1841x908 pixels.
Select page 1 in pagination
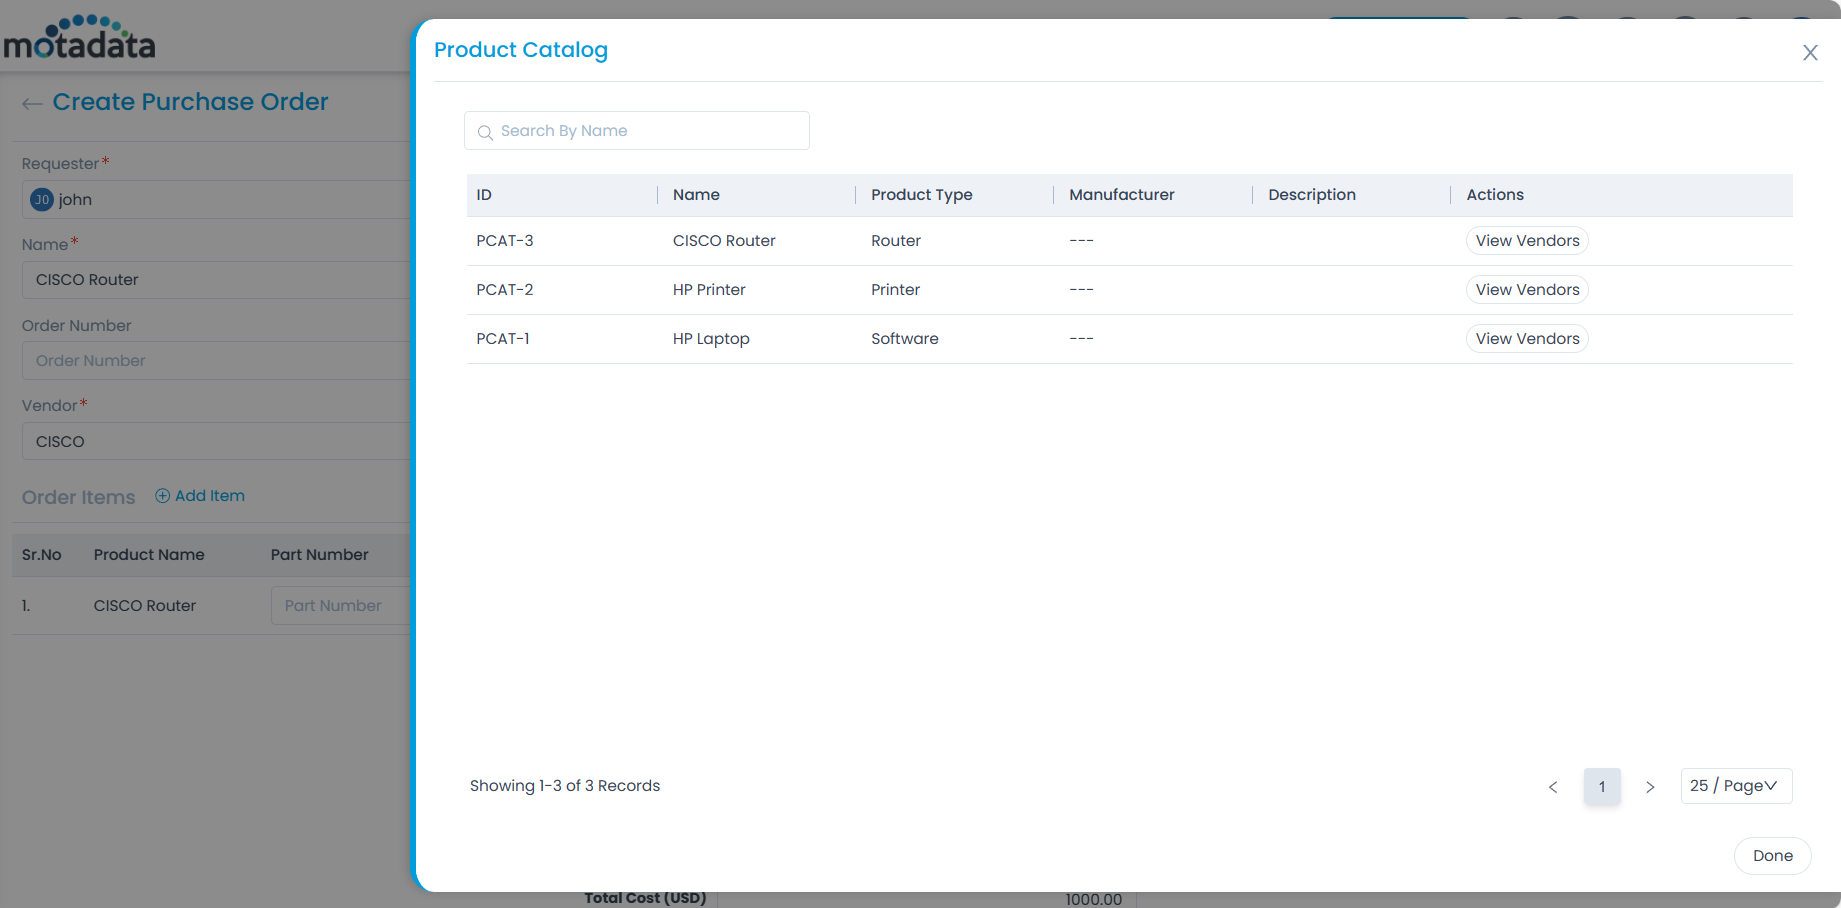point(1601,787)
